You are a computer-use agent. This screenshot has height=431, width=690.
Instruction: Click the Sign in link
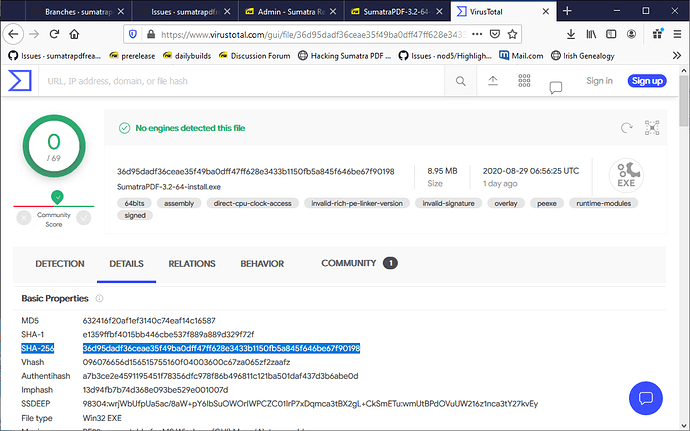click(599, 81)
